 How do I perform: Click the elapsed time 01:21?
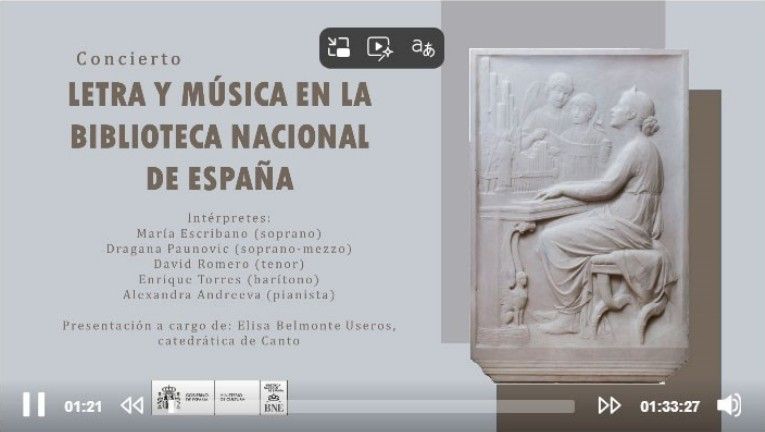pos(83,406)
